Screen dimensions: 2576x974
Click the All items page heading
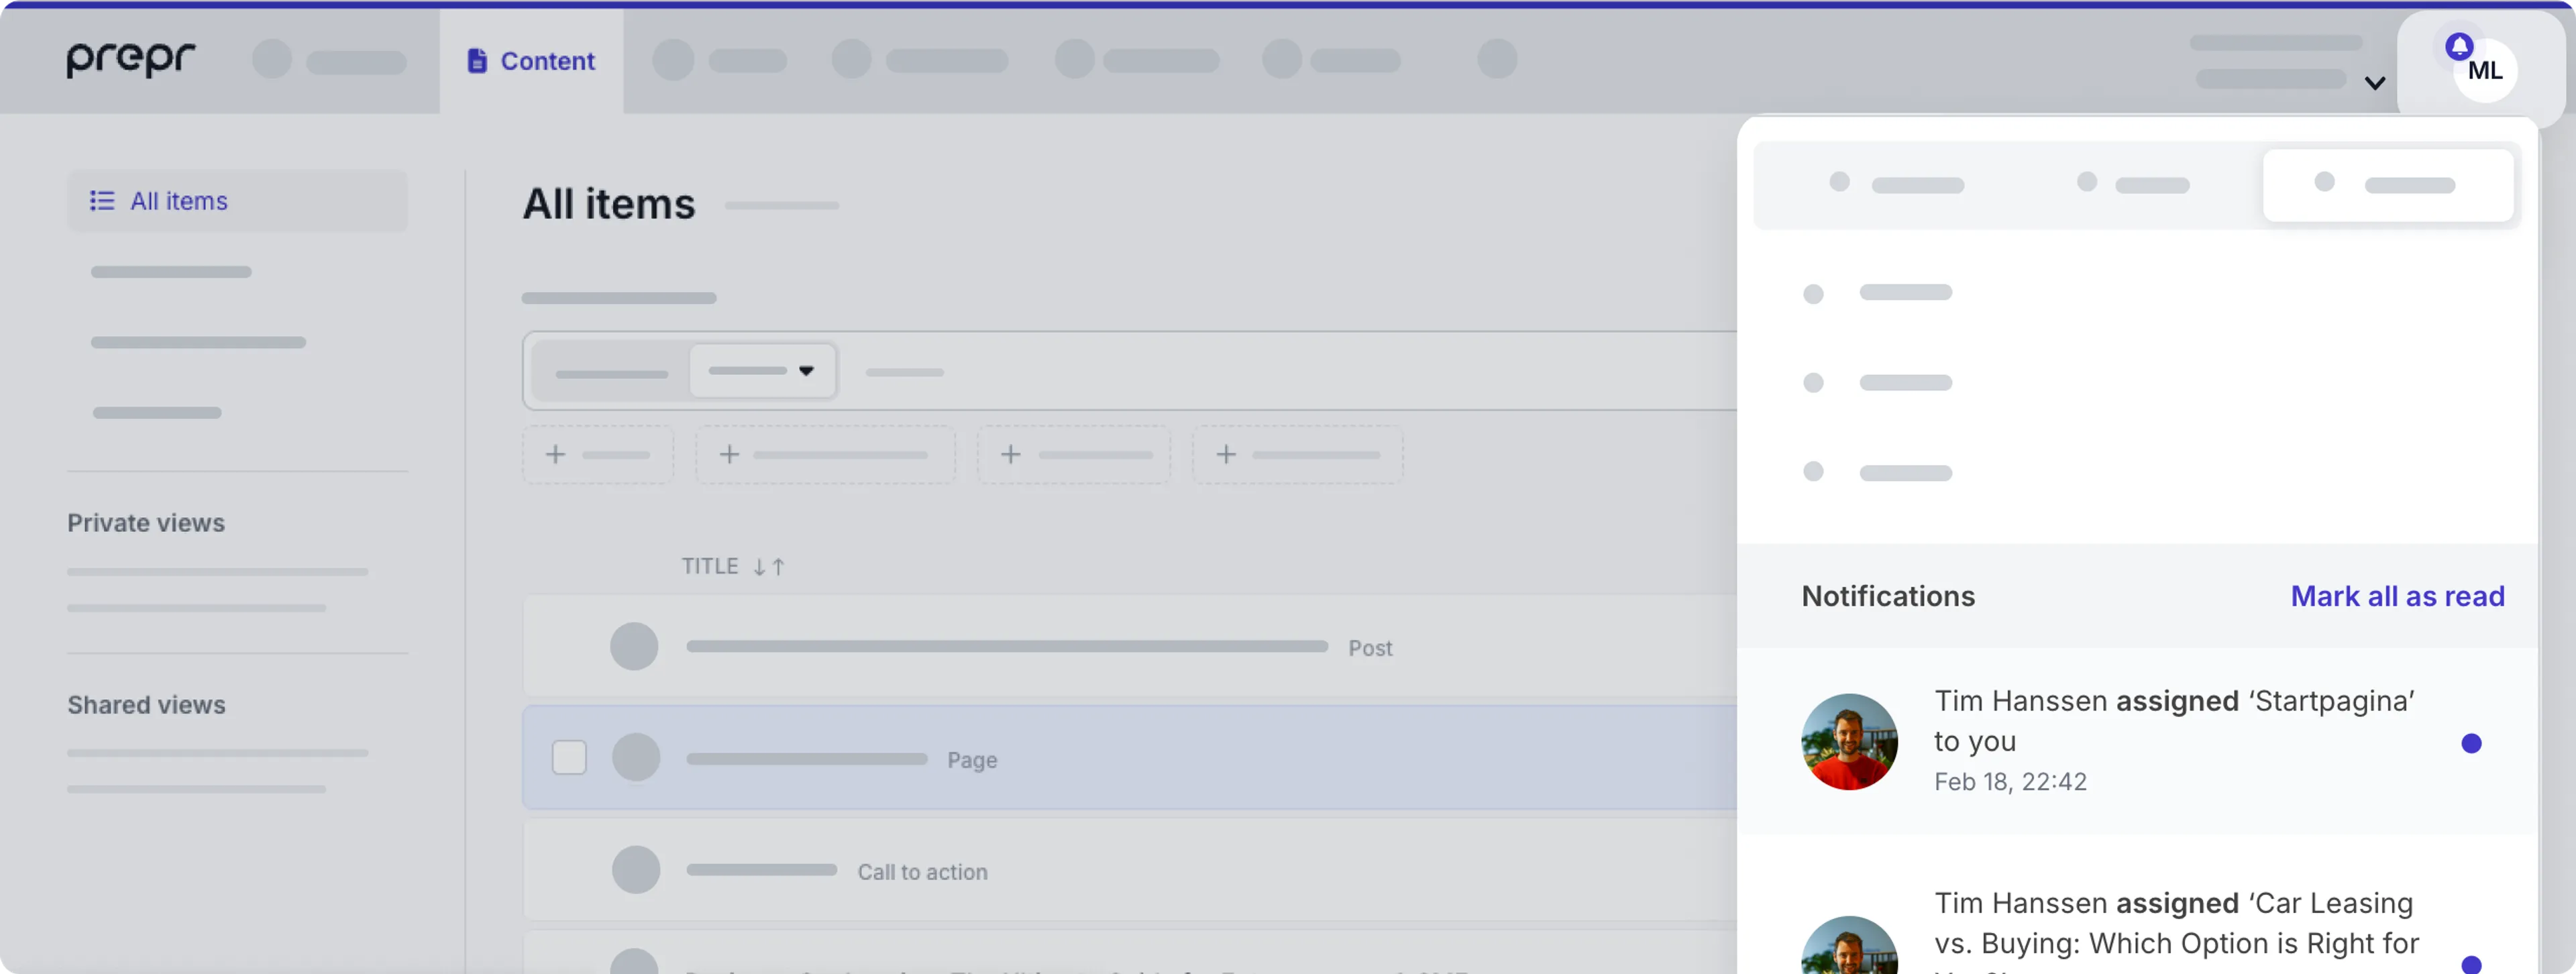tap(609, 204)
